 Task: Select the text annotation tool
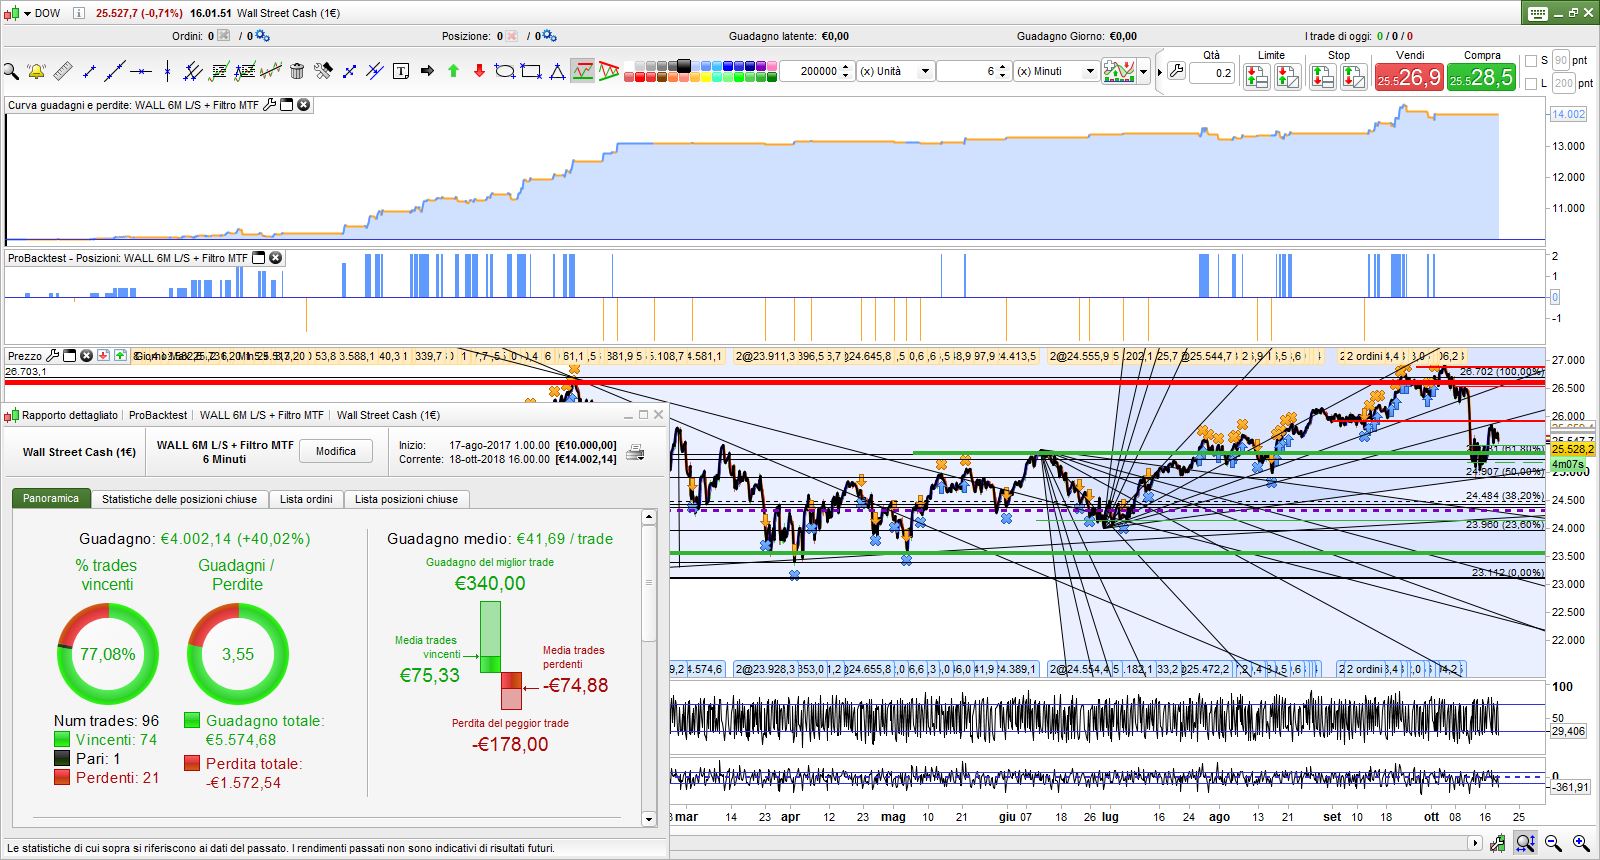coord(401,71)
